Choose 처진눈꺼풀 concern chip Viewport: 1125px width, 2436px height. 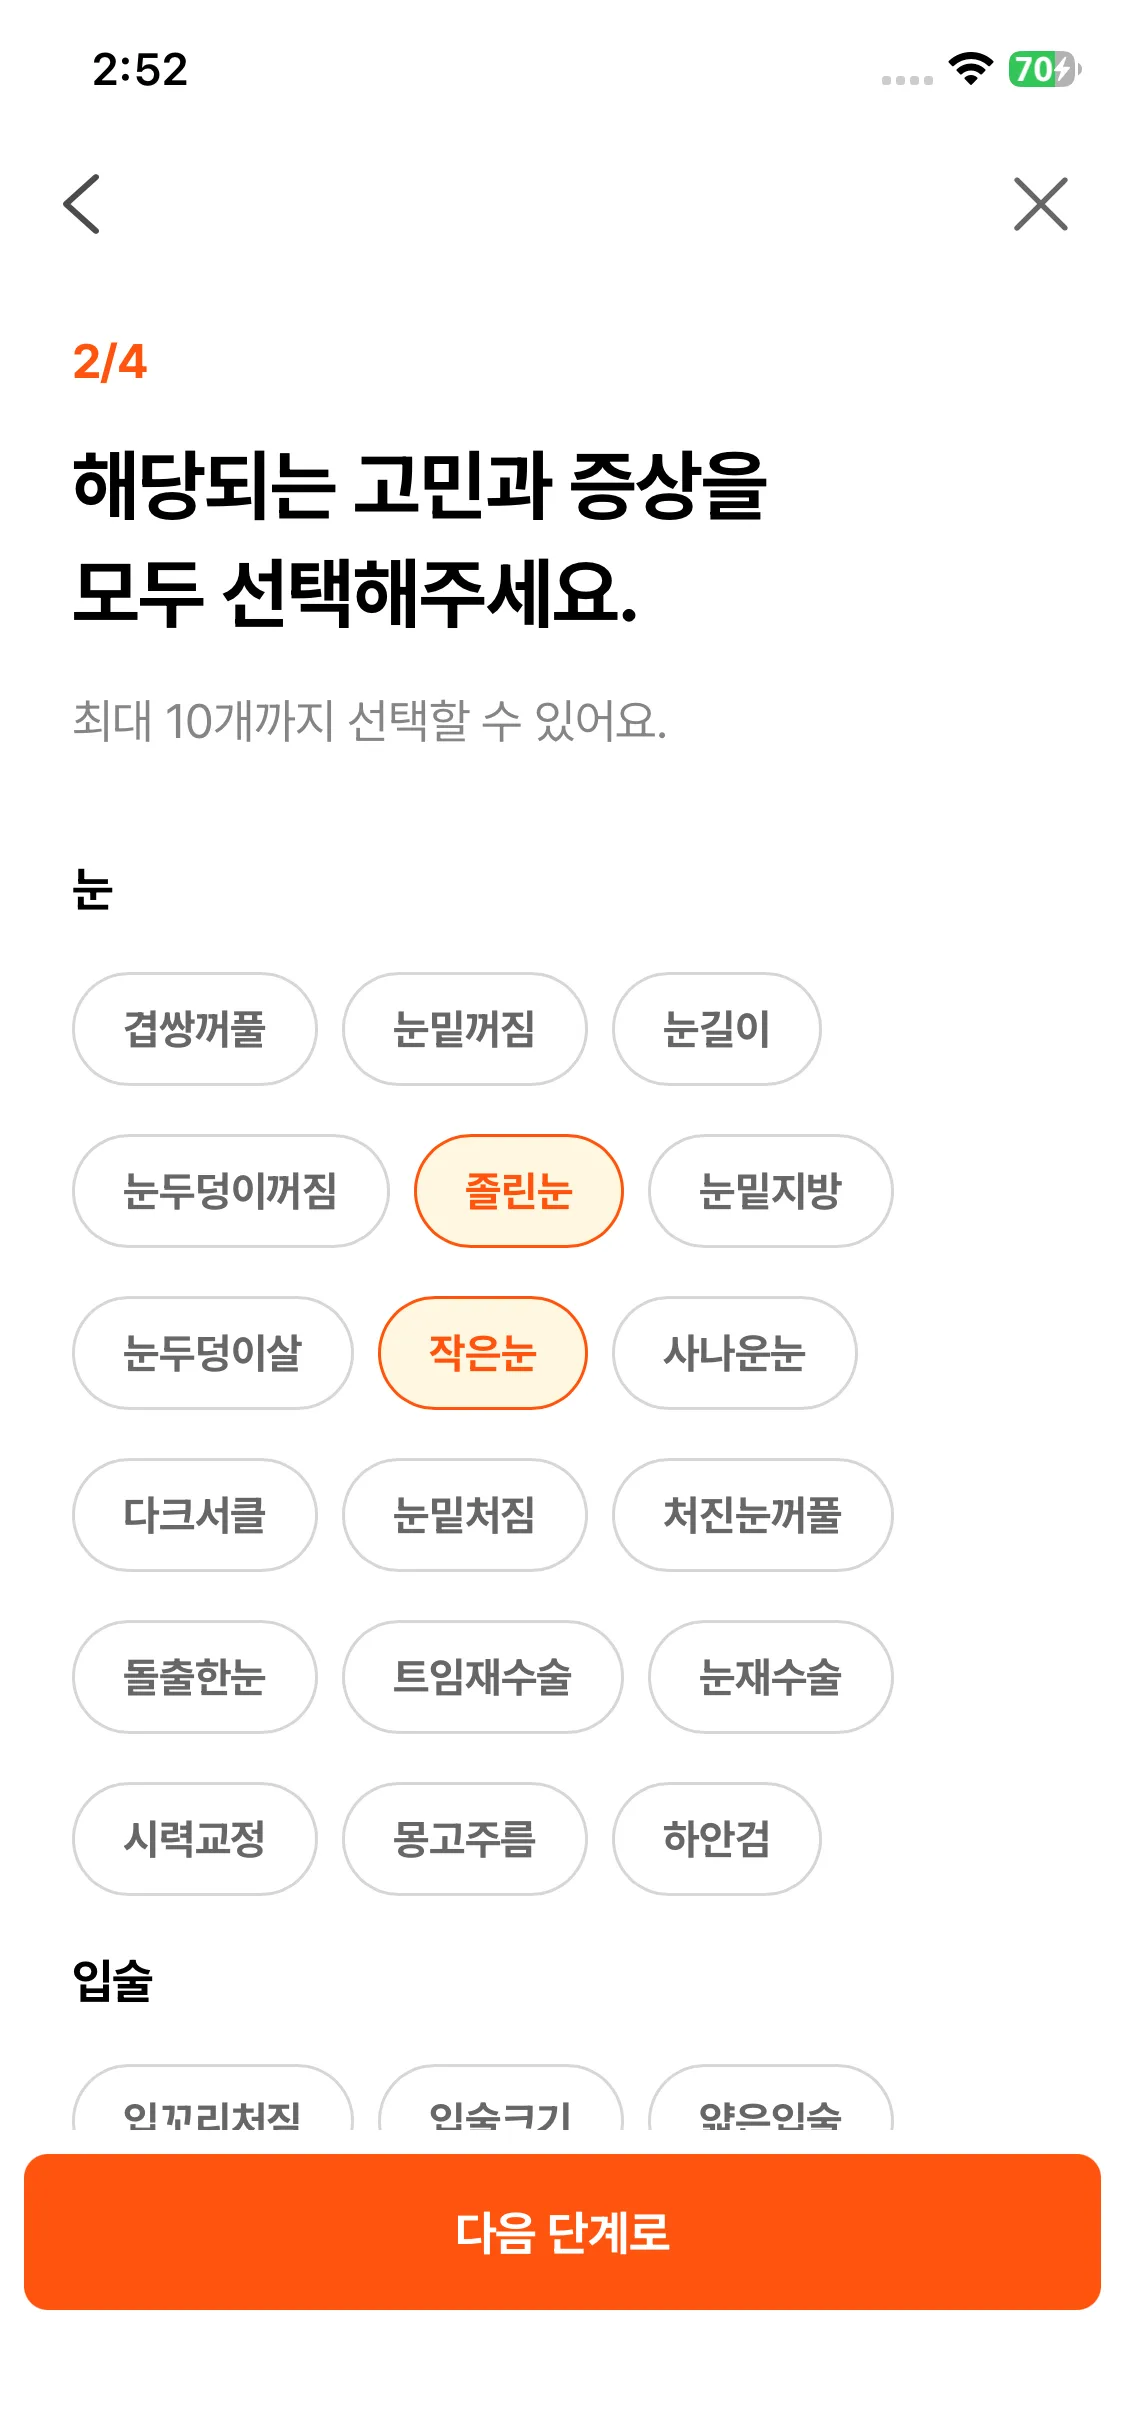pos(752,1515)
